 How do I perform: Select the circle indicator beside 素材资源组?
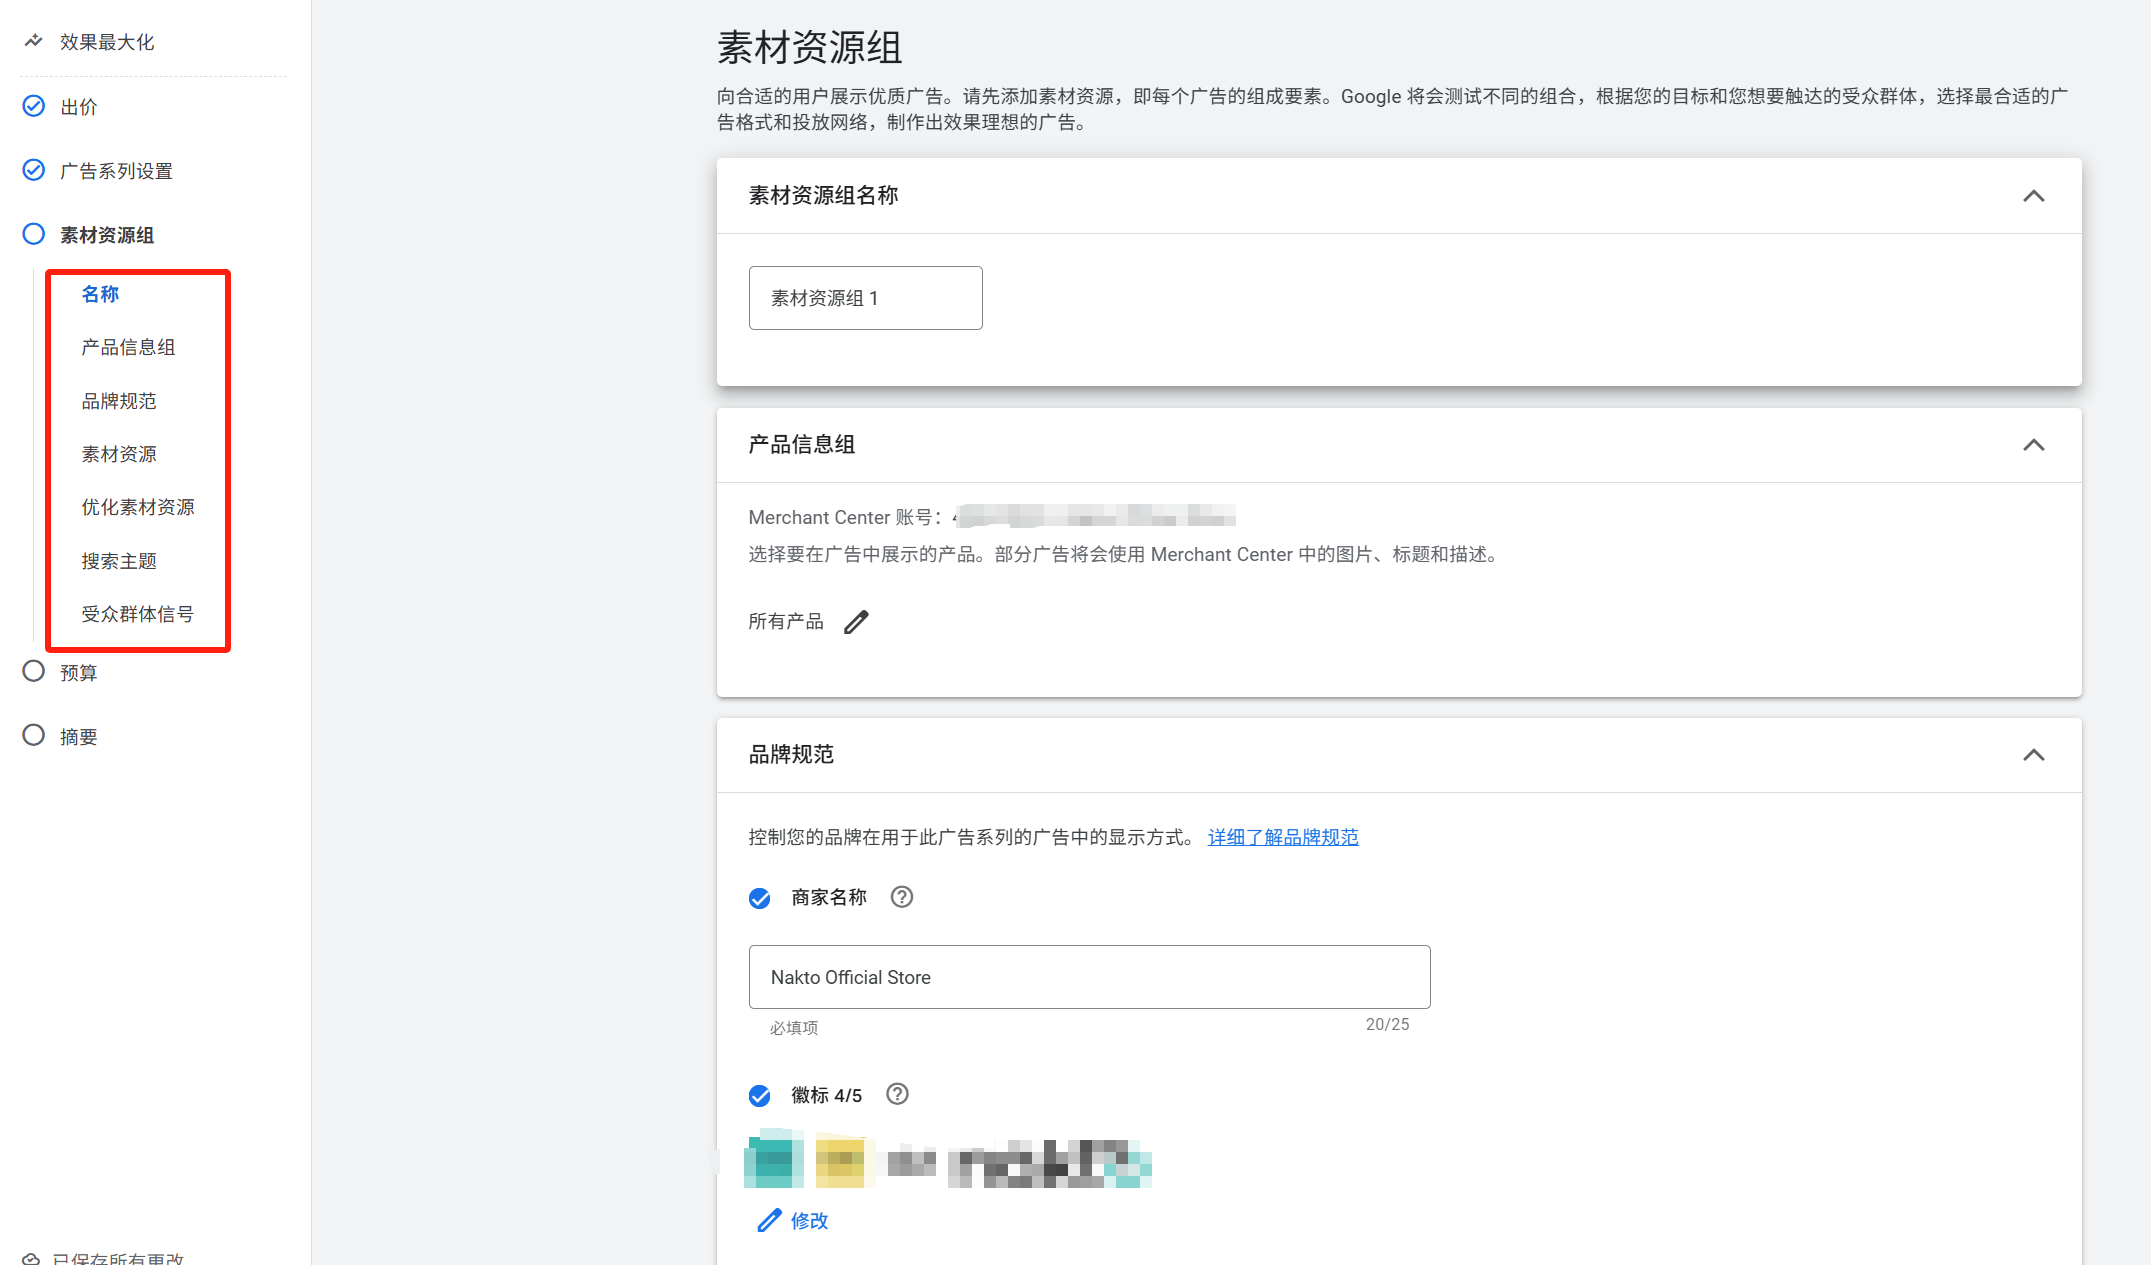[x=33, y=234]
